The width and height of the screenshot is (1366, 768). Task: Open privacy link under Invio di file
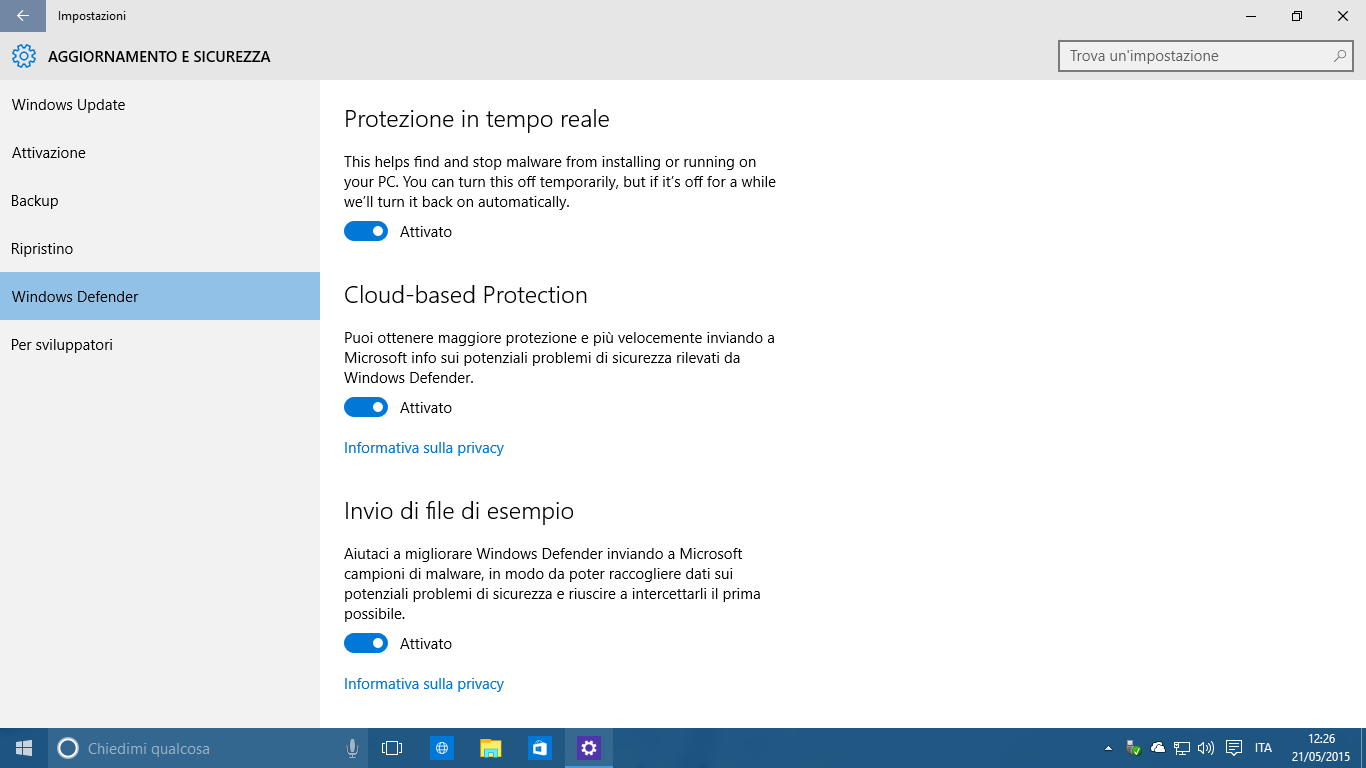[424, 684]
